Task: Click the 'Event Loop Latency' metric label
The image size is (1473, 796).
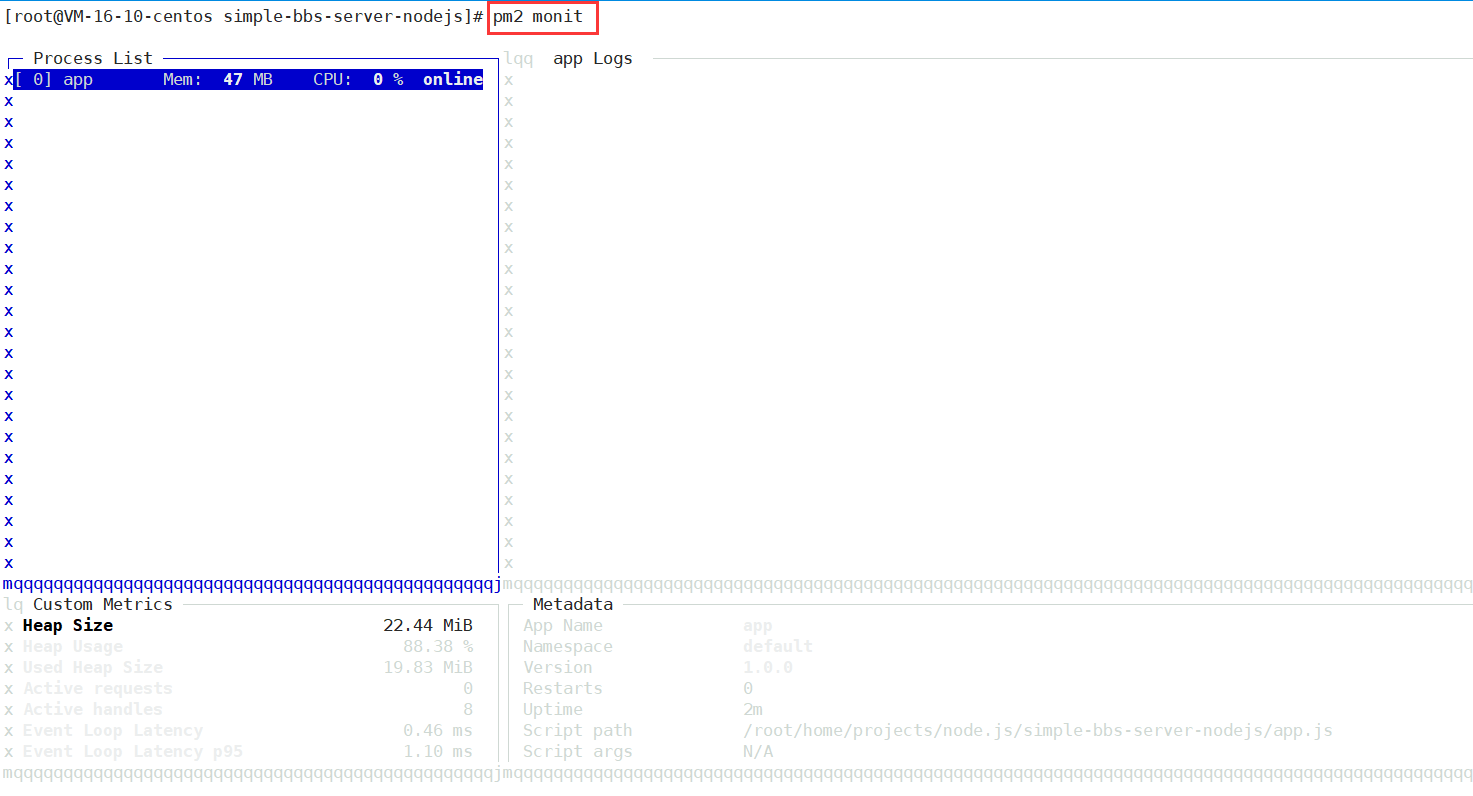Action: click(x=113, y=730)
